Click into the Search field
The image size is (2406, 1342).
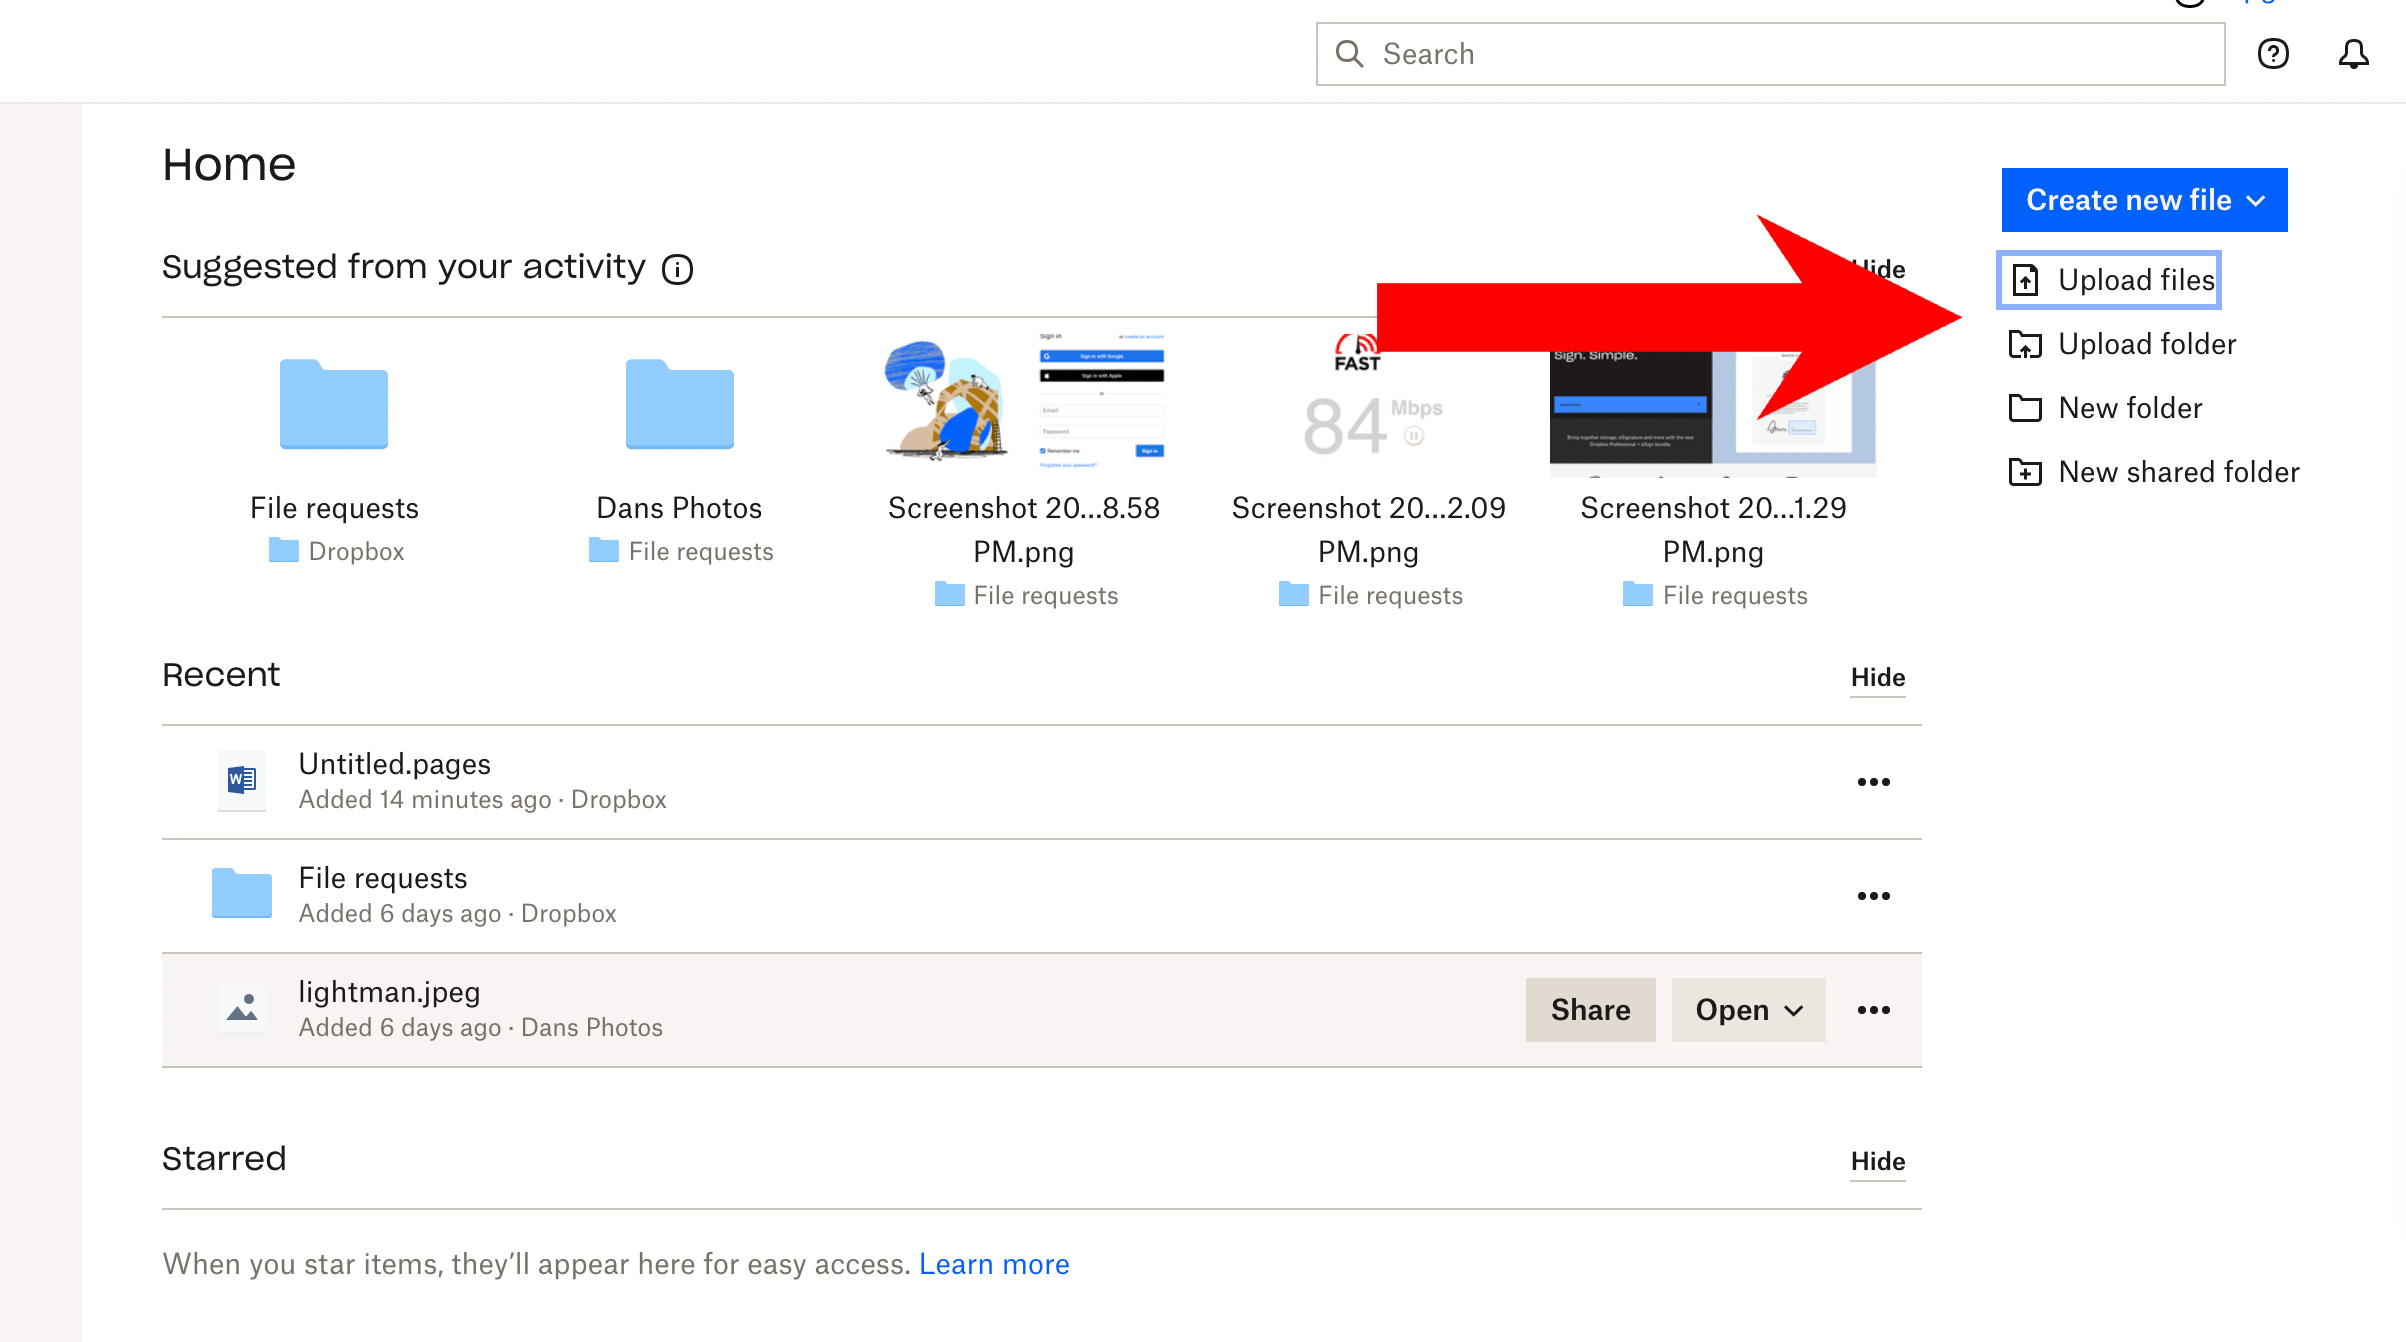click(x=1770, y=54)
